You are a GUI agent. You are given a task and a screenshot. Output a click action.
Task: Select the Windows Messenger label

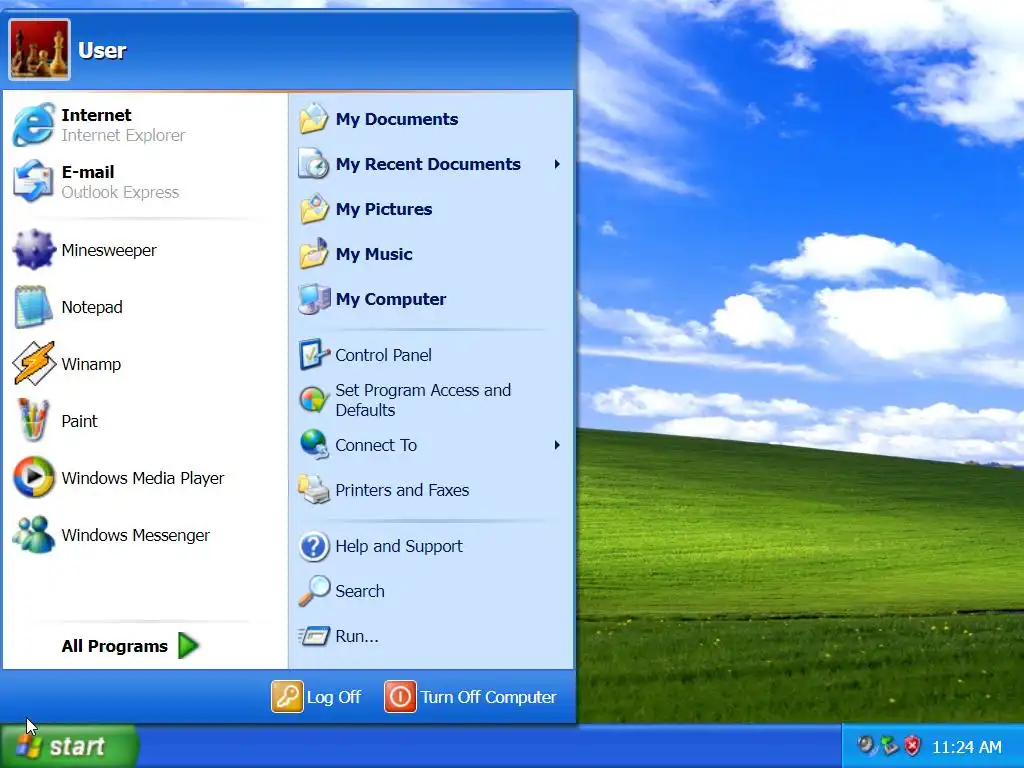[136, 535]
